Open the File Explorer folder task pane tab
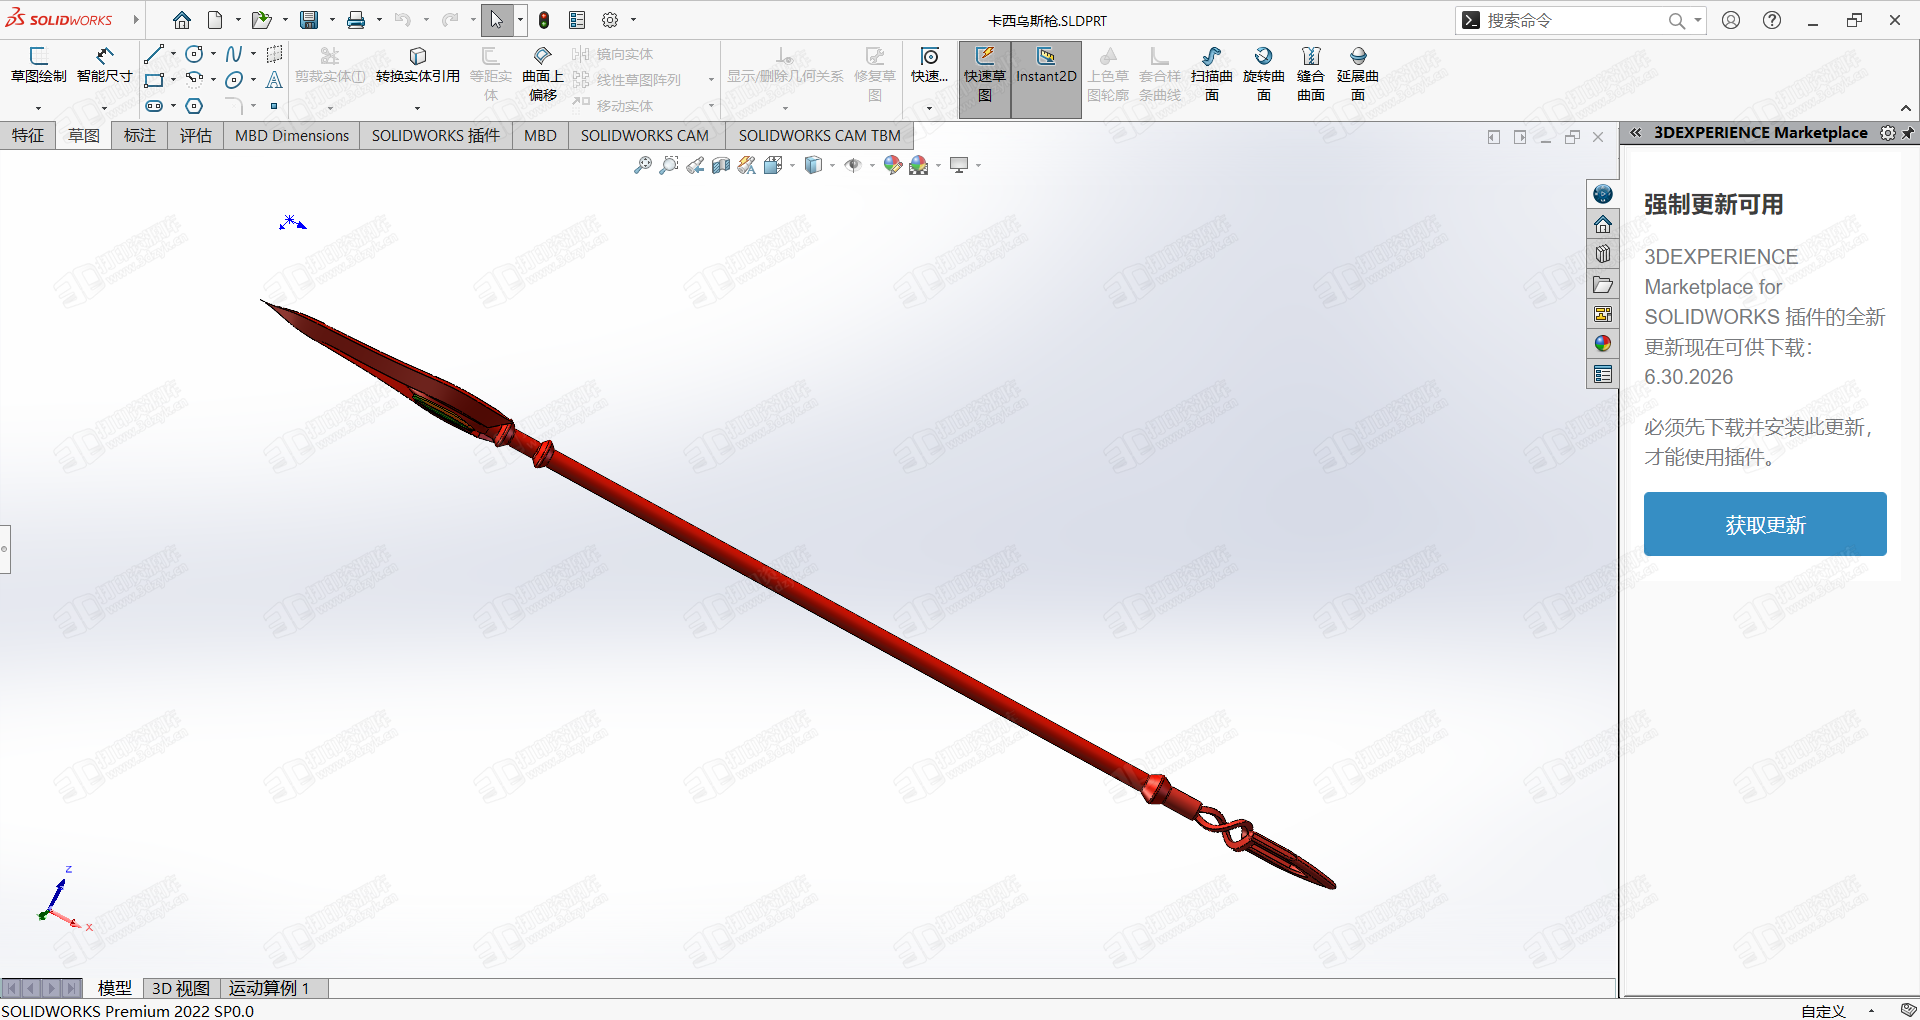The width and height of the screenshot is (1920, 1020). point(1603,284)
